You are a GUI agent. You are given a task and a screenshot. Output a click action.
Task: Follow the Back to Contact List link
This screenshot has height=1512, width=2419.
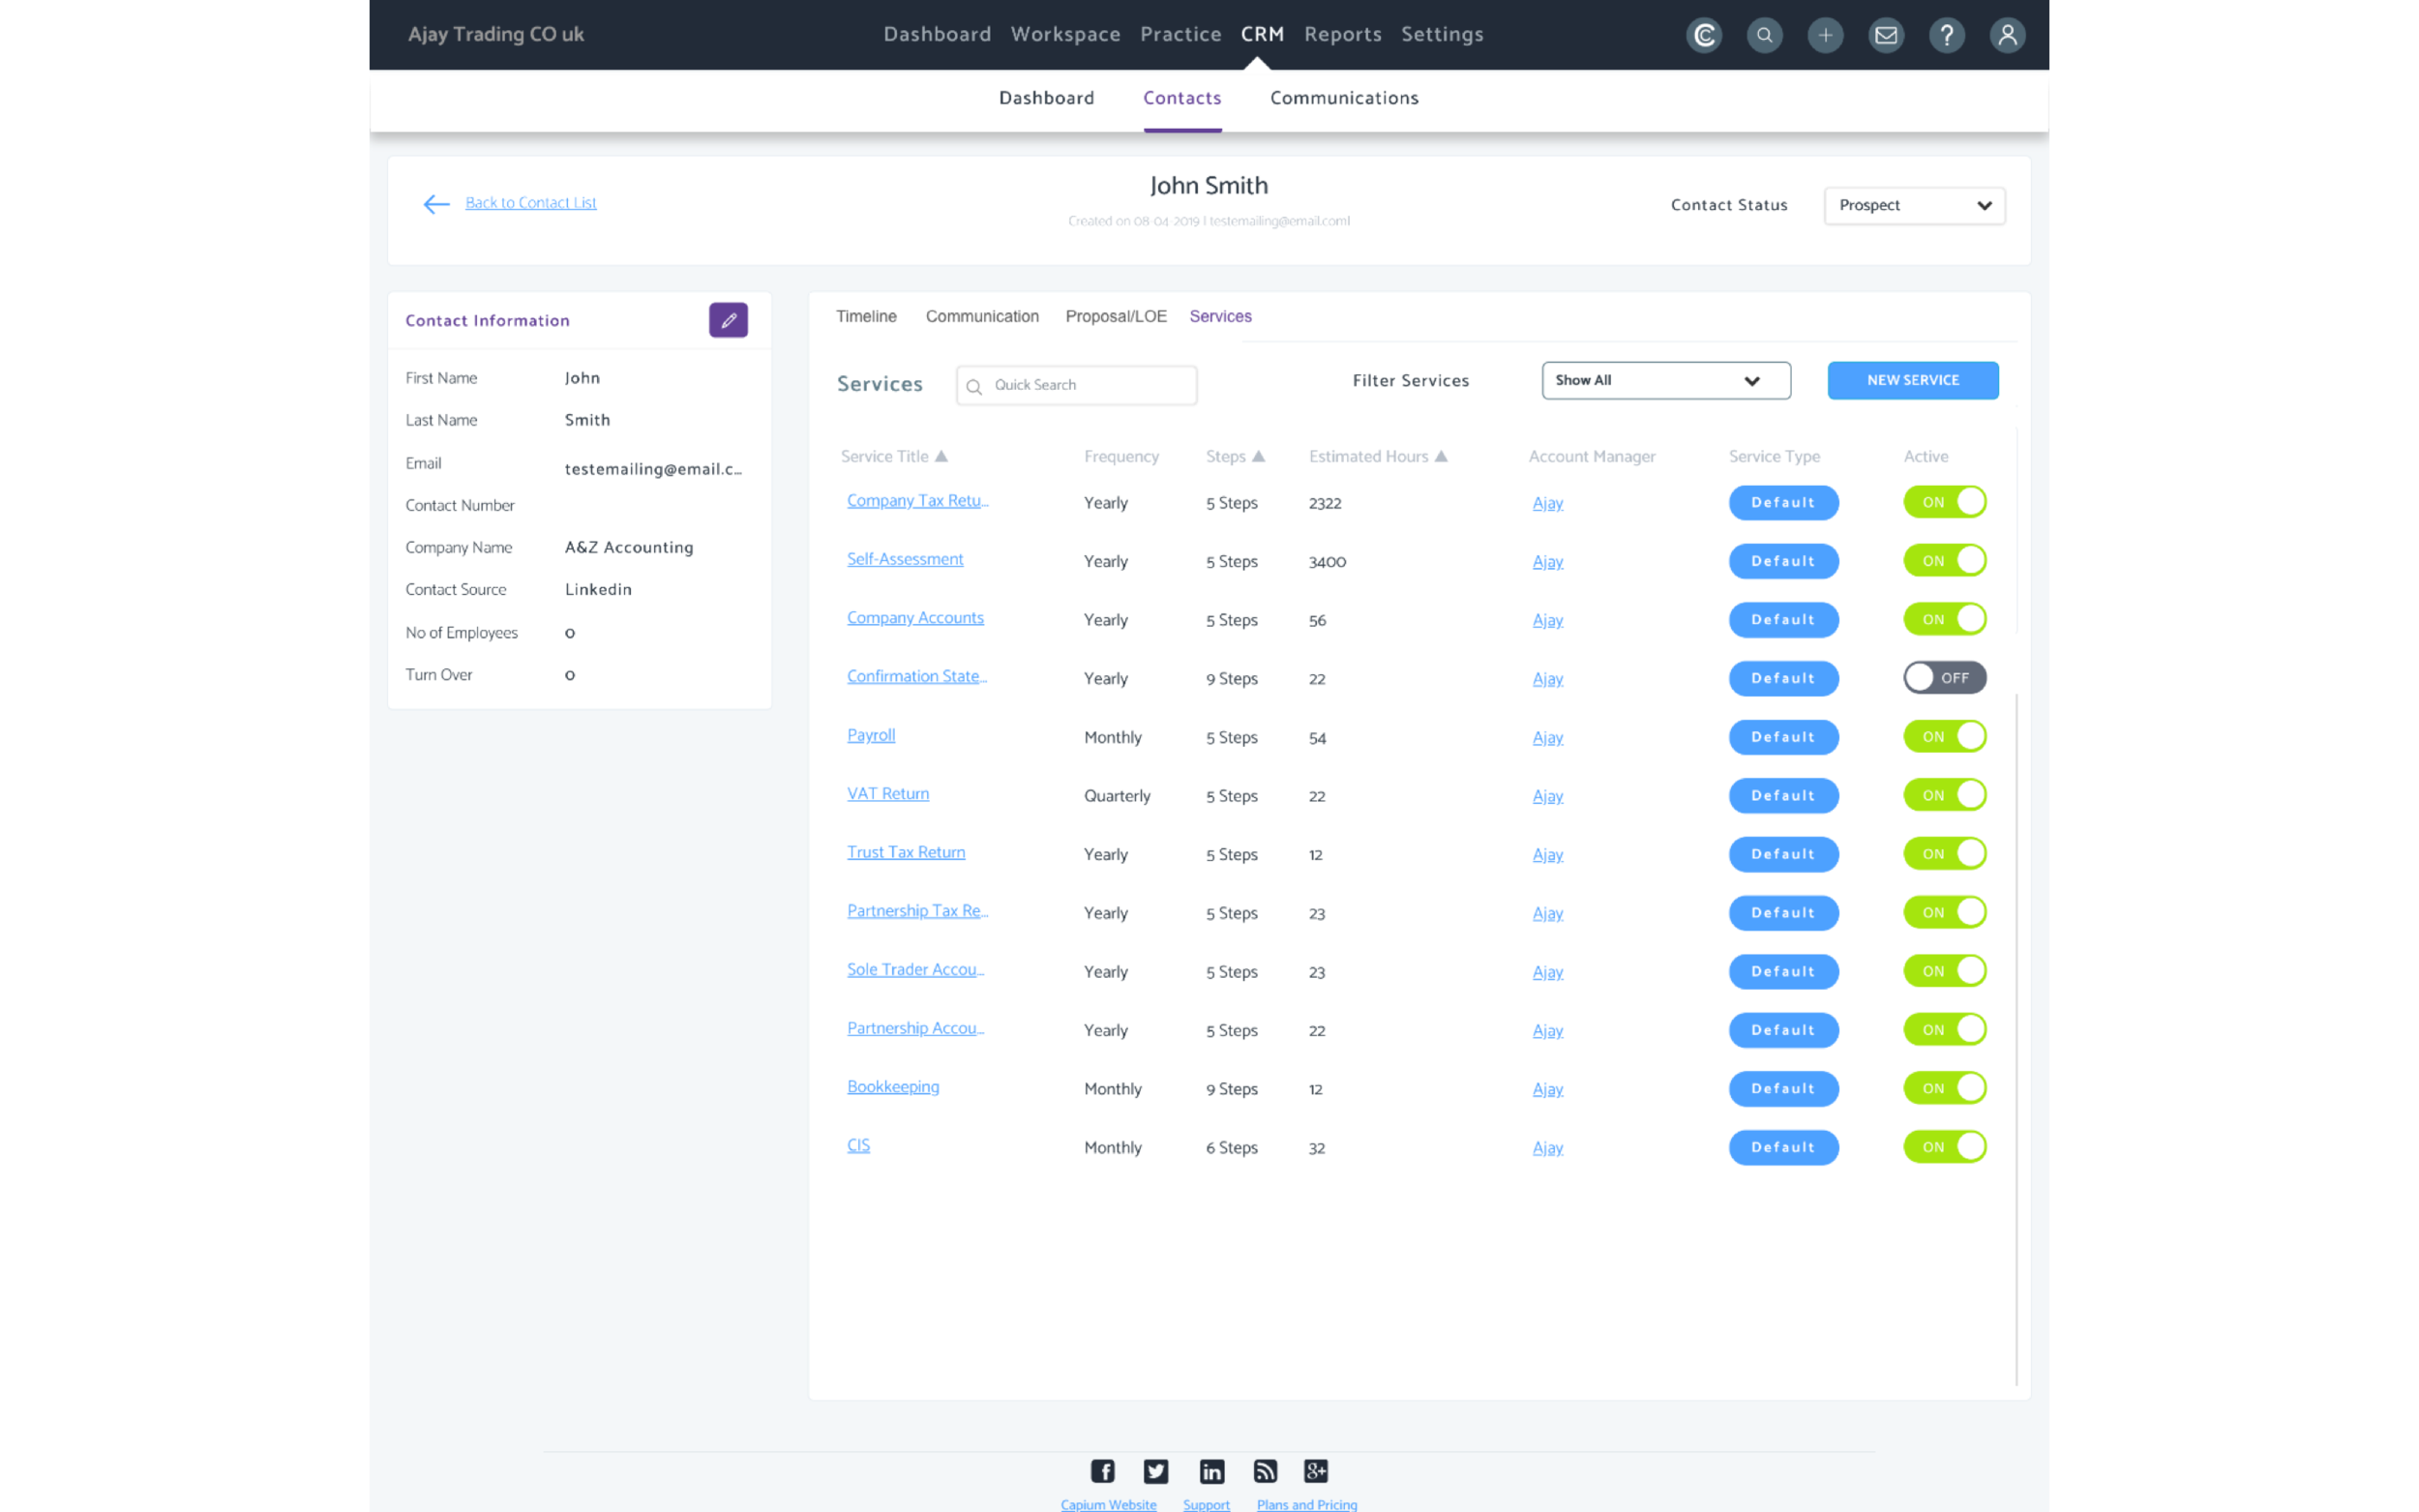pyautogui.click(x=531, y=203)
